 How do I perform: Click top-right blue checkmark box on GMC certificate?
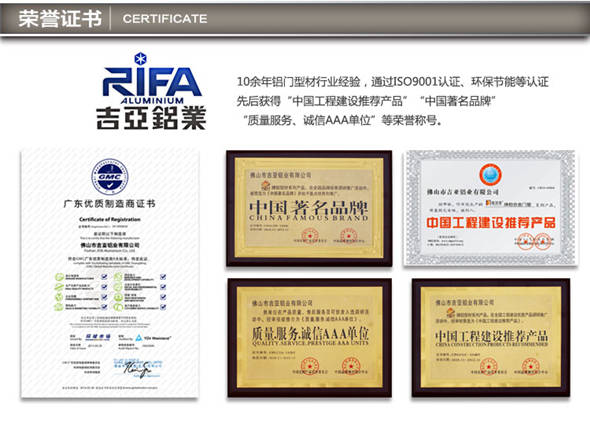pyautogui.click(x=163, y=277)
